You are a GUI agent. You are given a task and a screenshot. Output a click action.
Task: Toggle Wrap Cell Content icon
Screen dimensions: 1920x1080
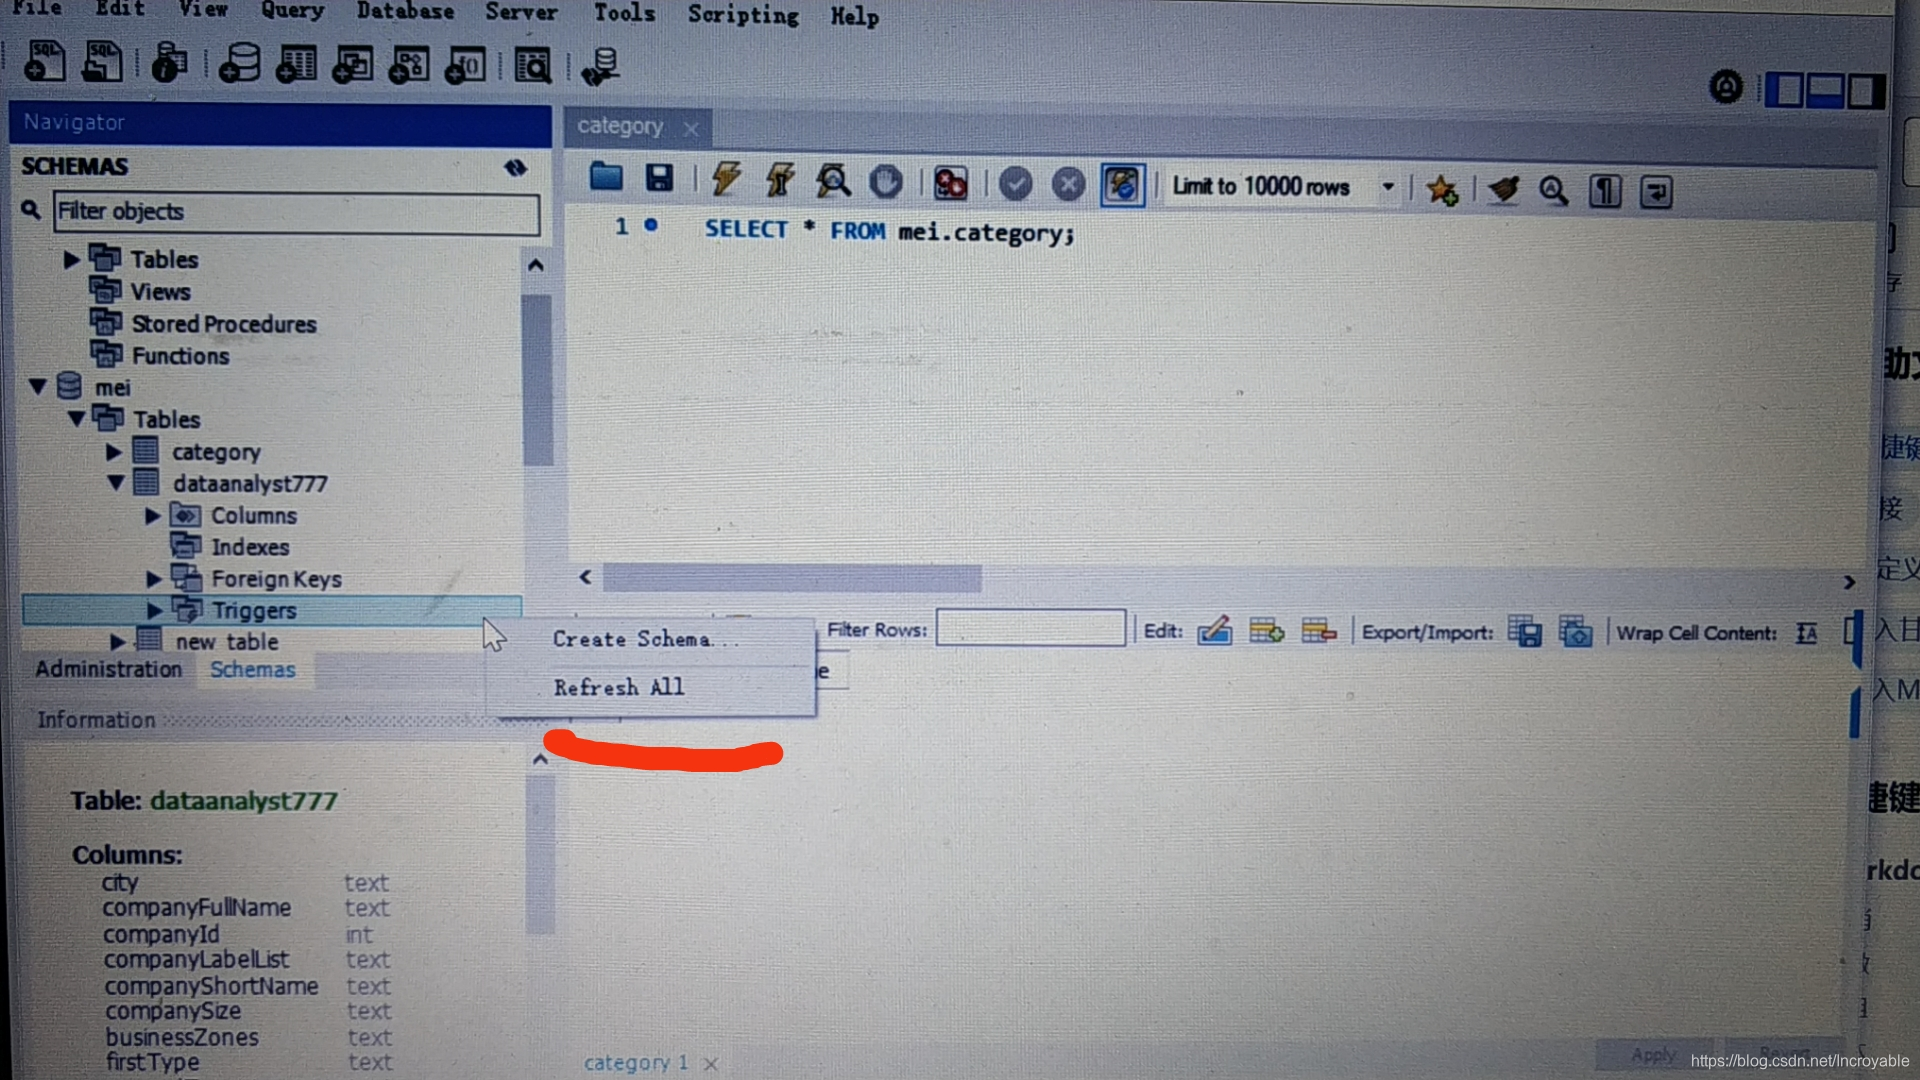tap(1806, 634)
